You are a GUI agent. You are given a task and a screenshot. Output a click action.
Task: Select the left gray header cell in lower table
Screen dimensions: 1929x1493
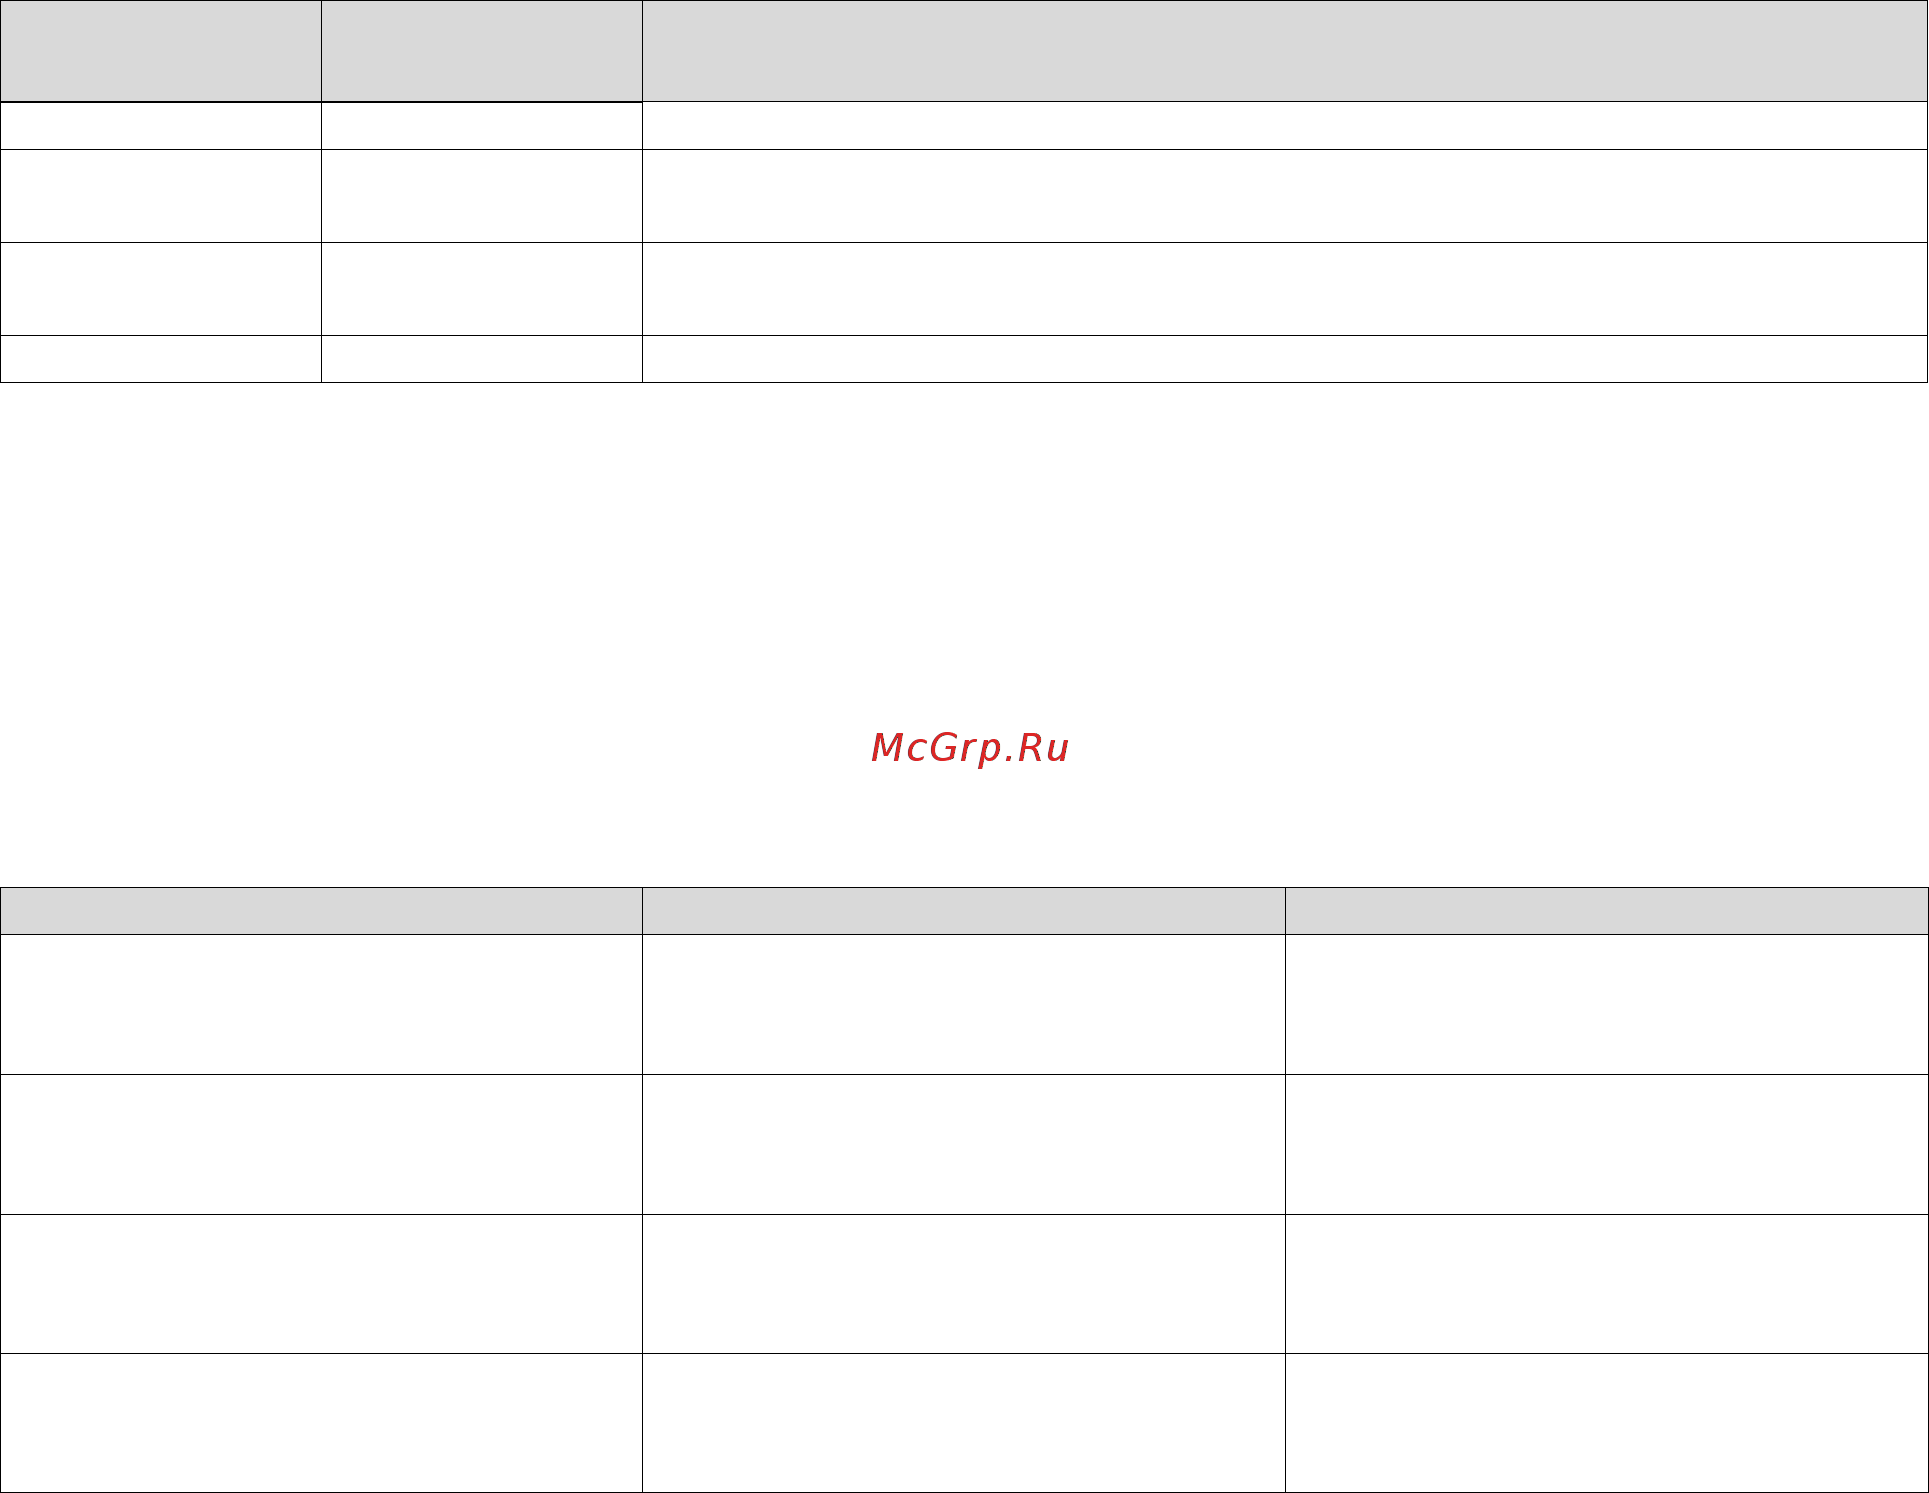click(x=321, y=911)
